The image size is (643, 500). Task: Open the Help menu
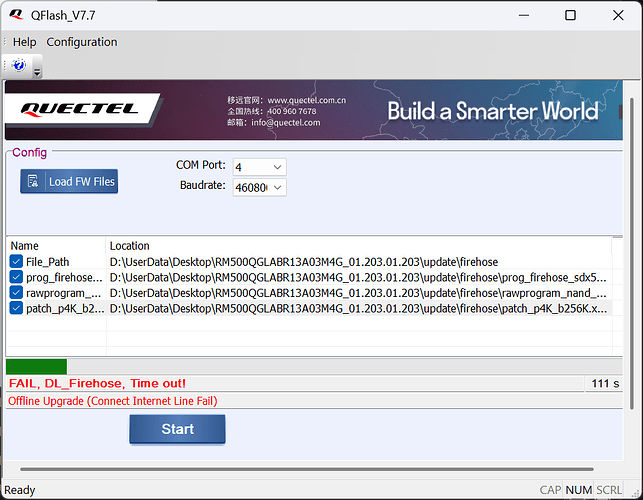click(25, 42)
